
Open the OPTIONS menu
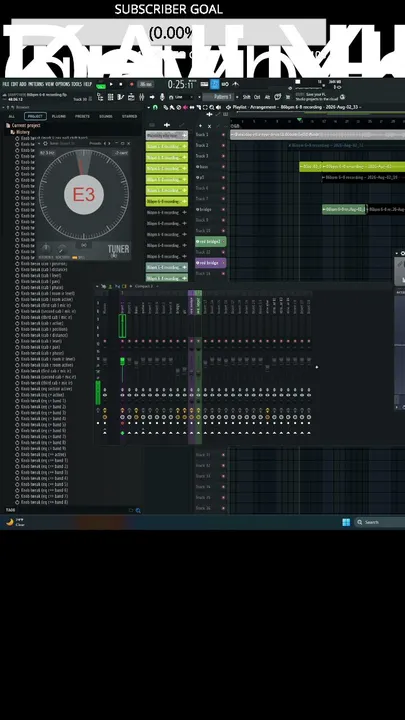point(62,84)
